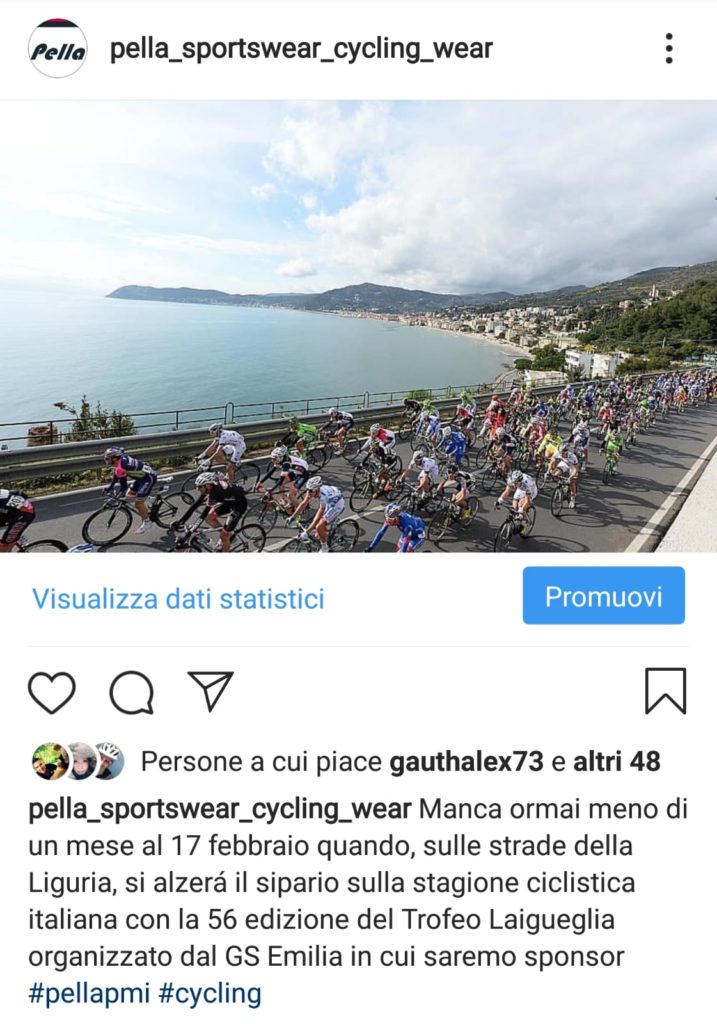Open the #pellapmi hashtag
Screen dimensions: 717x1024
[x=89, y=994]
